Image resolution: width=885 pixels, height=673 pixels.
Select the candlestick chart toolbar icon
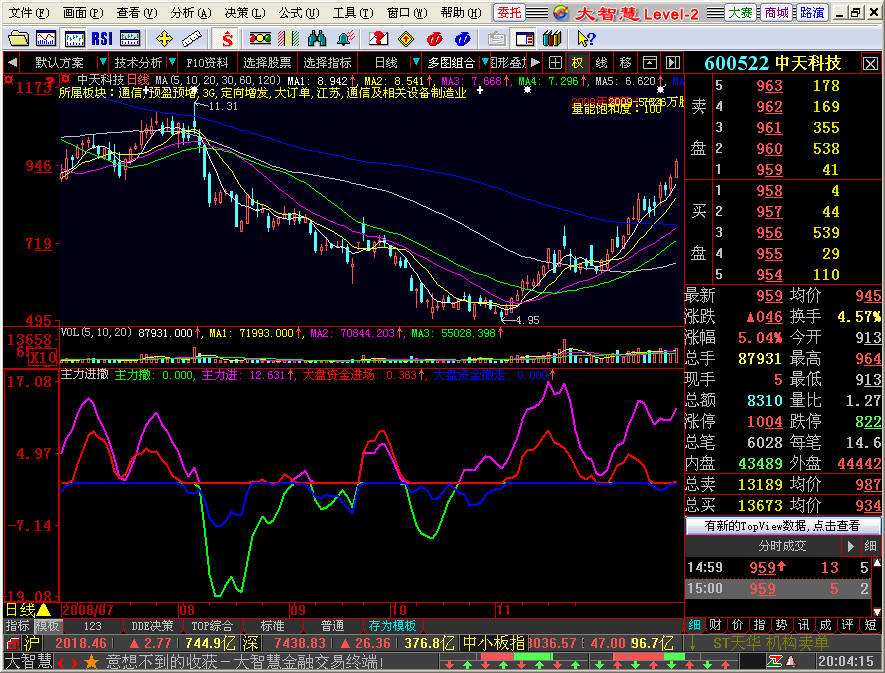[75, 38]
